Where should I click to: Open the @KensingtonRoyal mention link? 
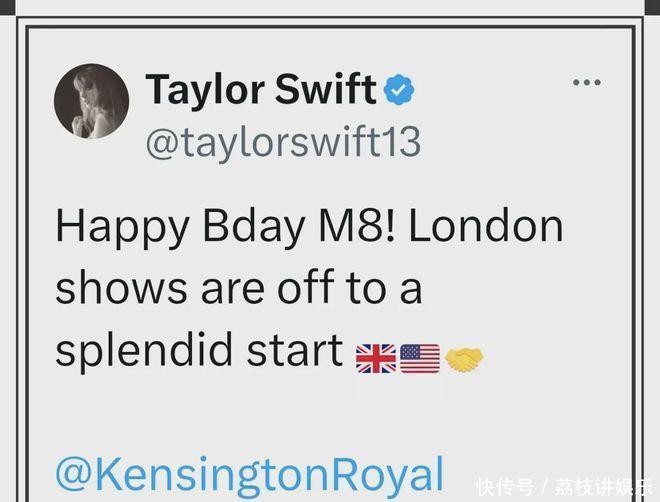point(250,475)
